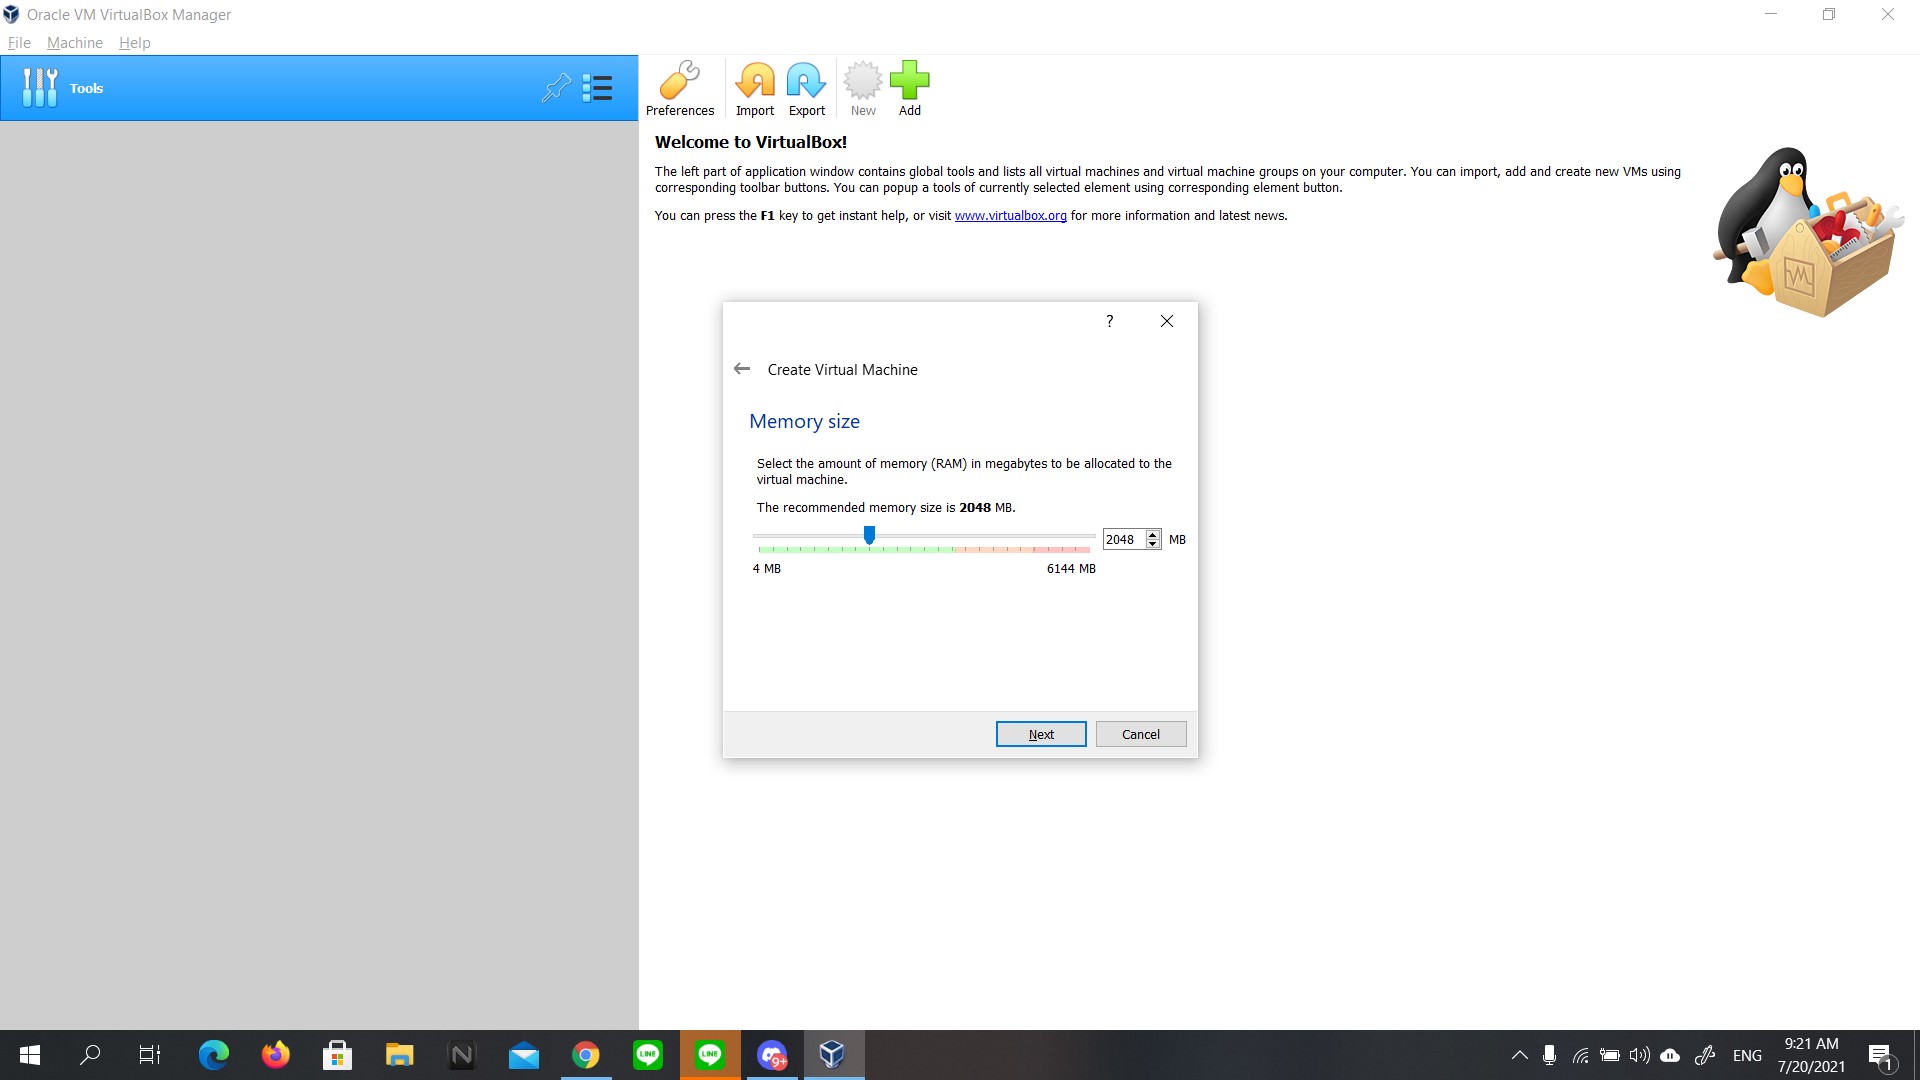Image resolution: width=1920 pixels, height=1080 pixels.
Task: Click the battery tray icon
Action: click(1610, 1055)
